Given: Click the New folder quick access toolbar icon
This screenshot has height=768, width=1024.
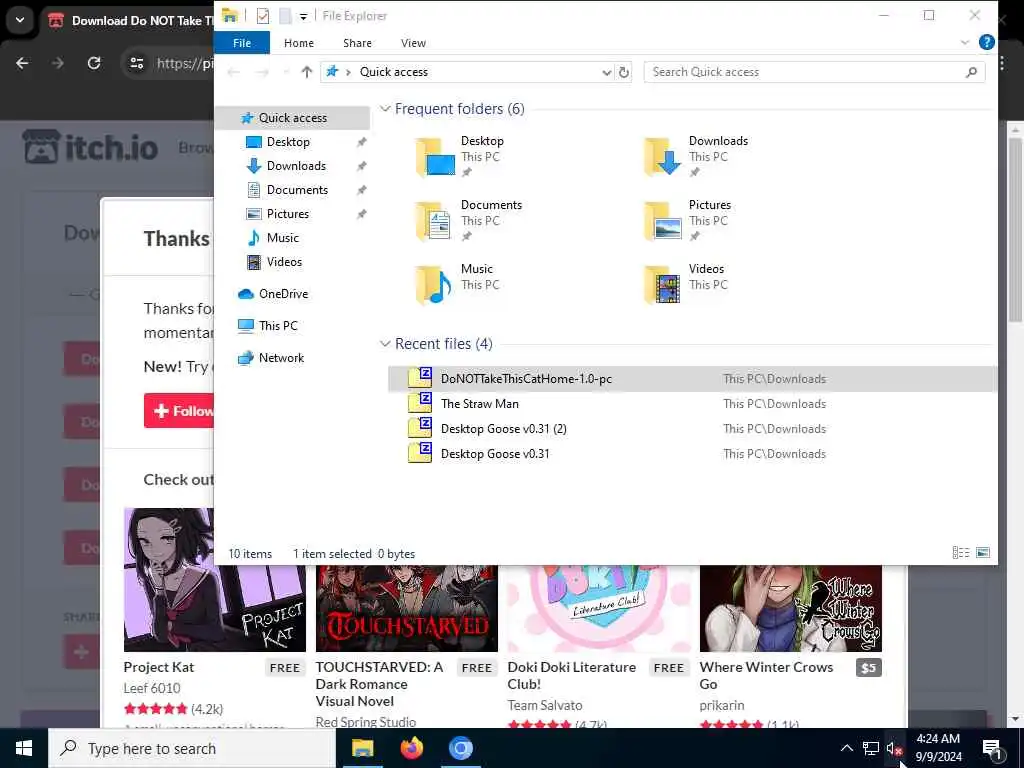Looking at the screenshot, I should pyautogui.click(x=285, y=16).
